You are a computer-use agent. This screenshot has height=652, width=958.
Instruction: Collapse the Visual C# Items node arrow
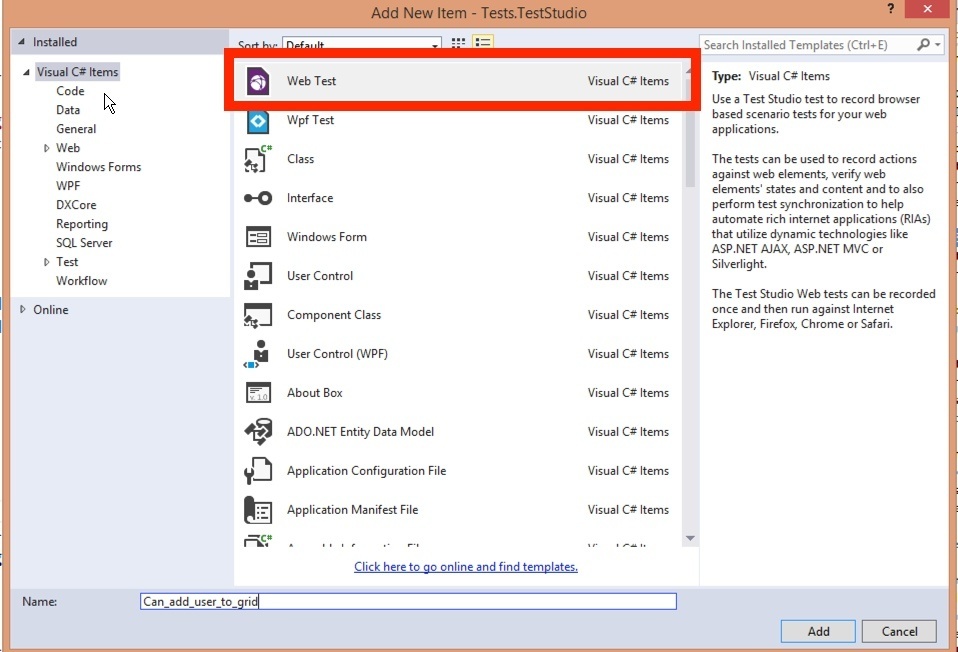(26, 72)
